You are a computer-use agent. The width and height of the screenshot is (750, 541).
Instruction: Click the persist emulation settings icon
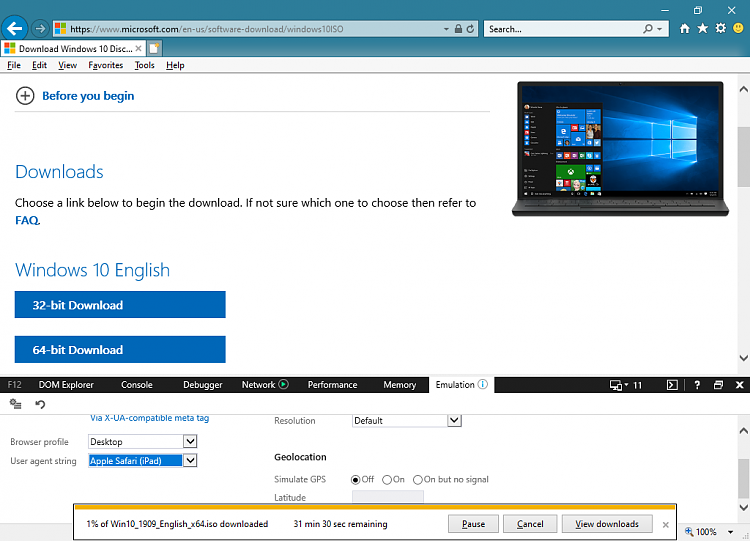click(x=15, y=404)
